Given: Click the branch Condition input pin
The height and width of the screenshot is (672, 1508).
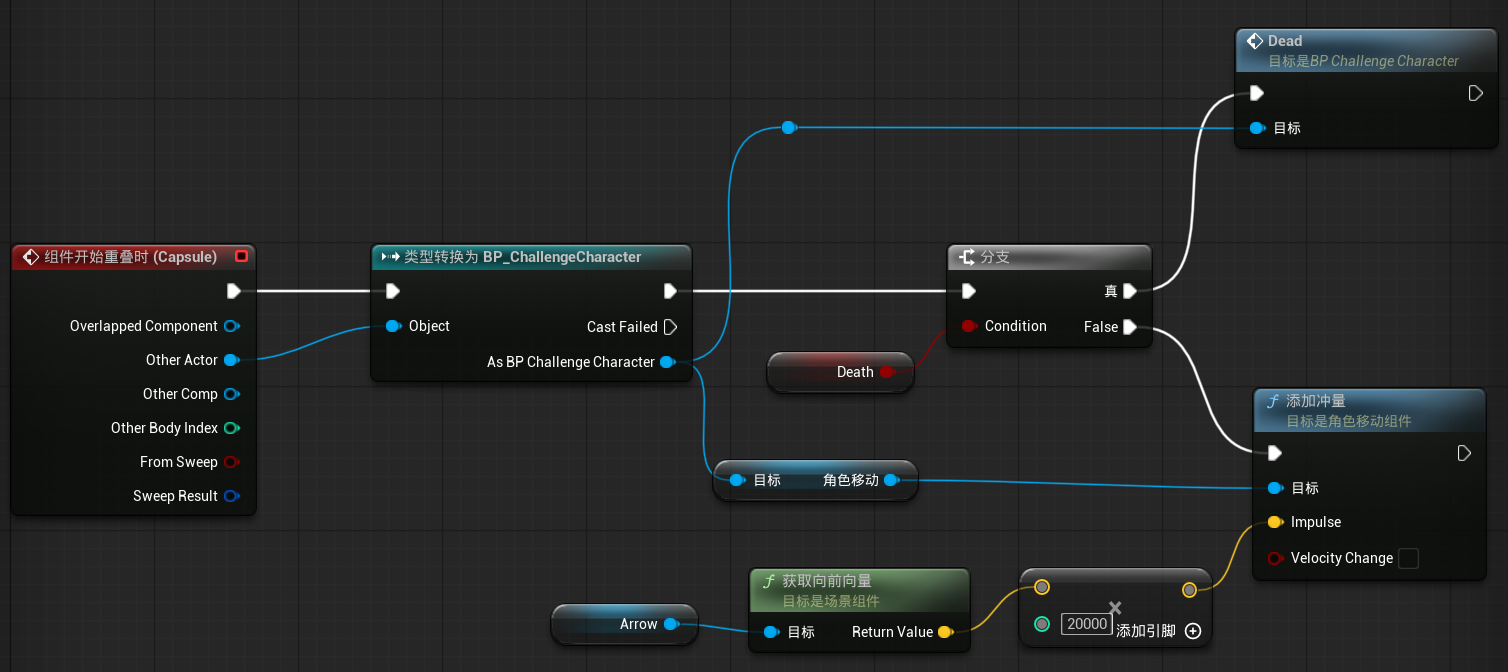Looking at the screenshot, I should click(968, 326).
